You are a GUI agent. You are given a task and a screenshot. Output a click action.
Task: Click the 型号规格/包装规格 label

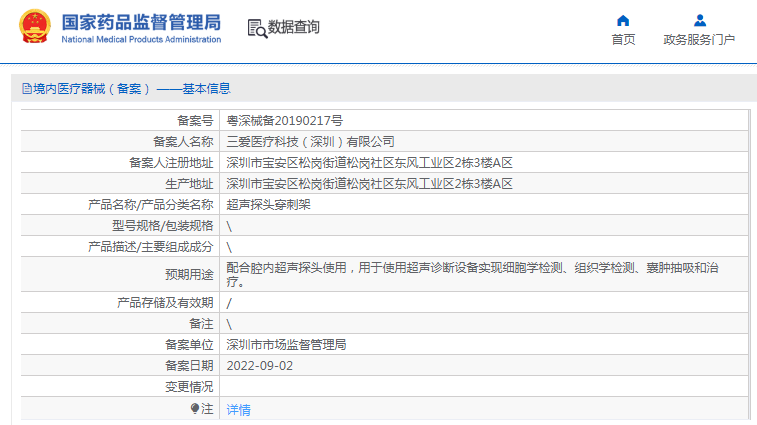[x=163, y=226]
